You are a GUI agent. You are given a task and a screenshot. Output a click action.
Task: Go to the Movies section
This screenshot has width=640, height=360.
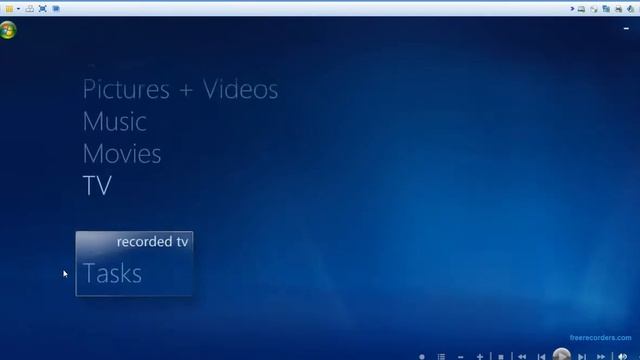(x=122, y=154)
